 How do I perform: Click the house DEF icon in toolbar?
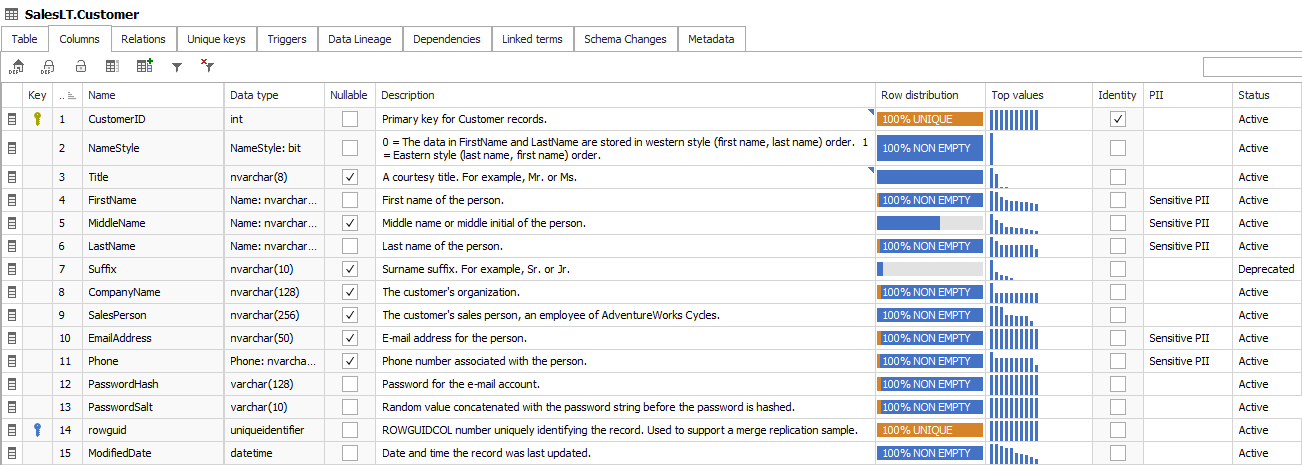(x=17, y=67)
